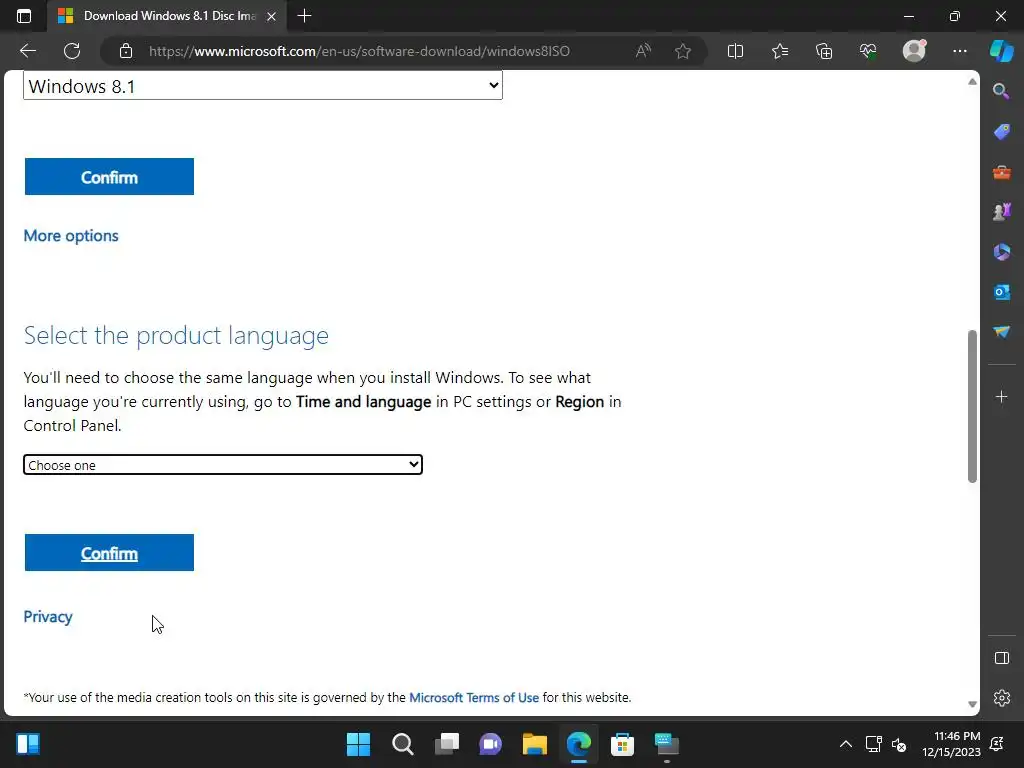Open the Privacy link
This screenshot has width=1024, height=768.
click(x=48, y=616)
